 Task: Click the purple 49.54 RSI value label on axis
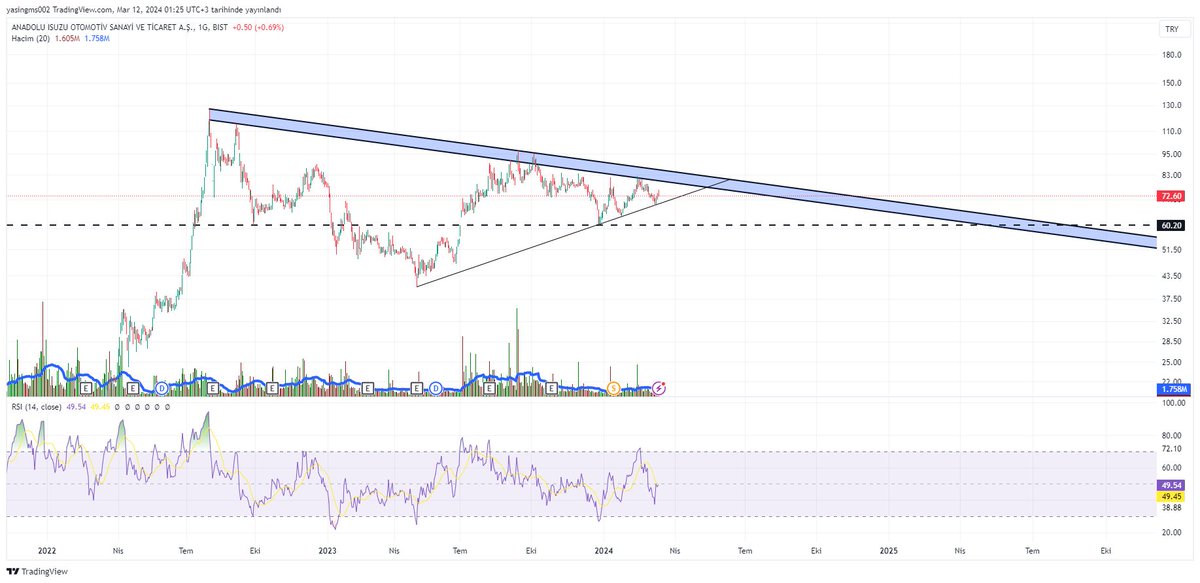[x=1170, y=484]
